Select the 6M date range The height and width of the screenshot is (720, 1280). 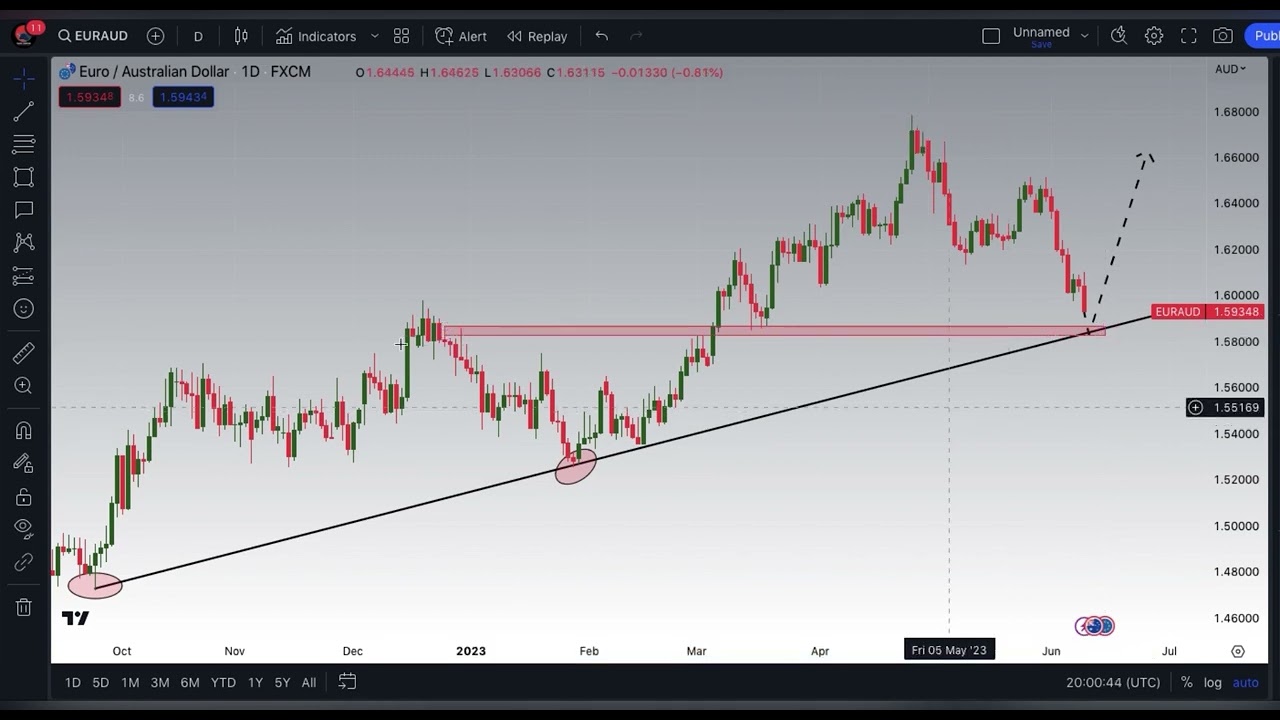190,682
